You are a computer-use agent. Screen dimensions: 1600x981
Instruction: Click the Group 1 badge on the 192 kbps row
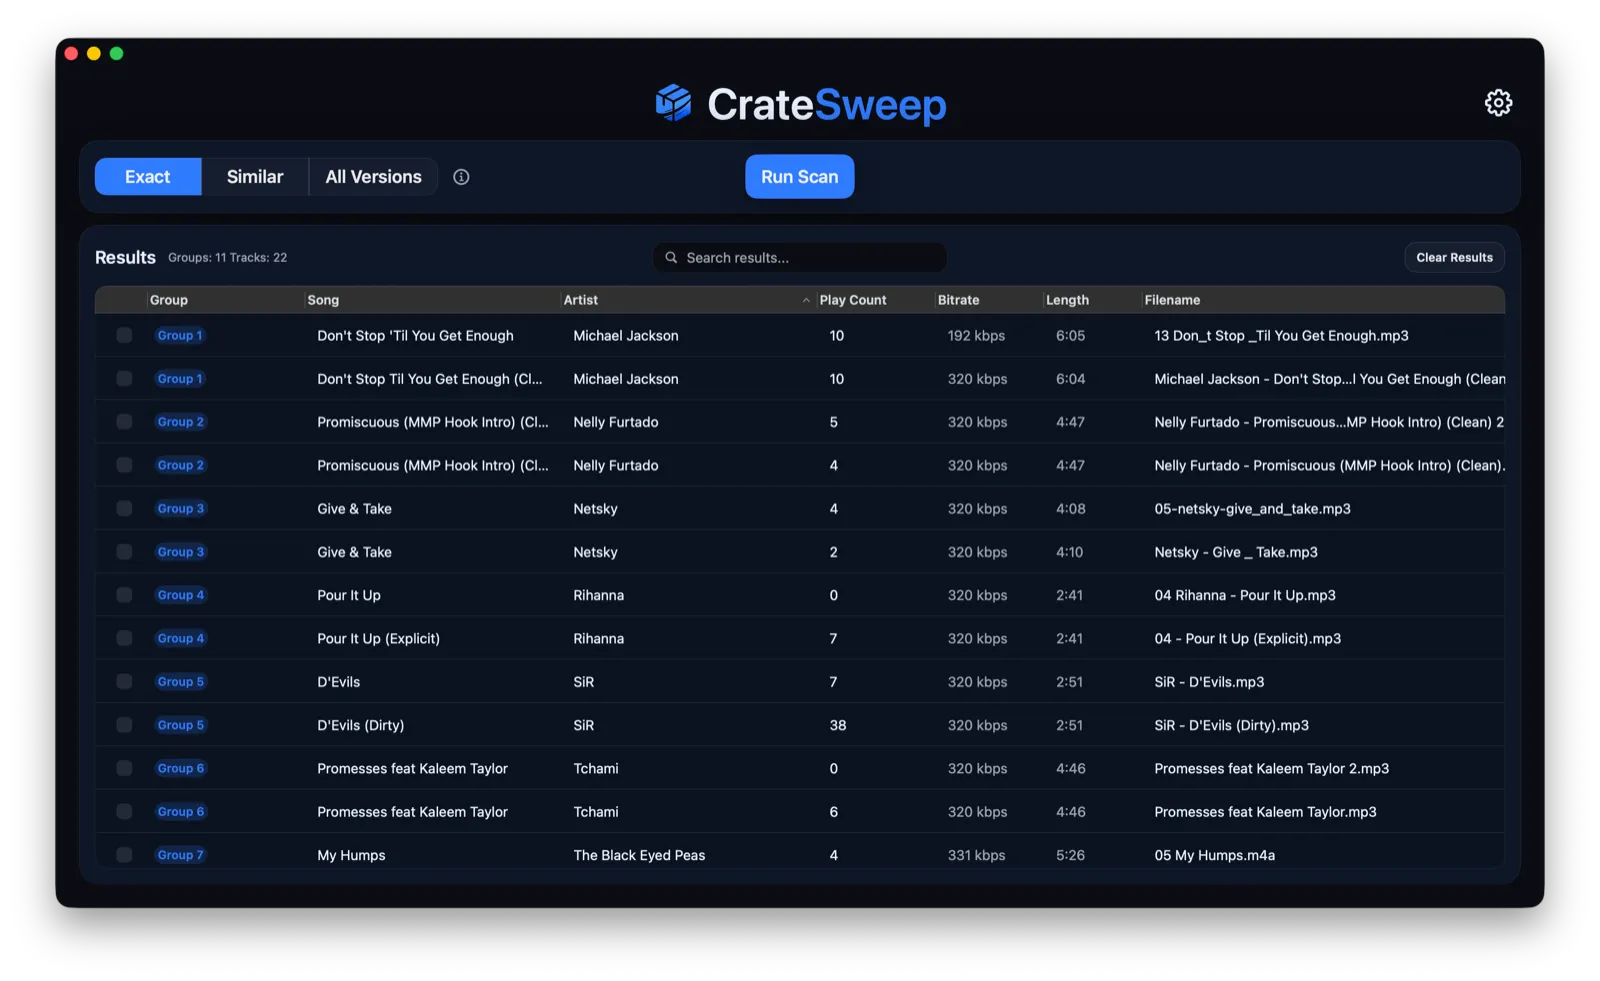180,336
